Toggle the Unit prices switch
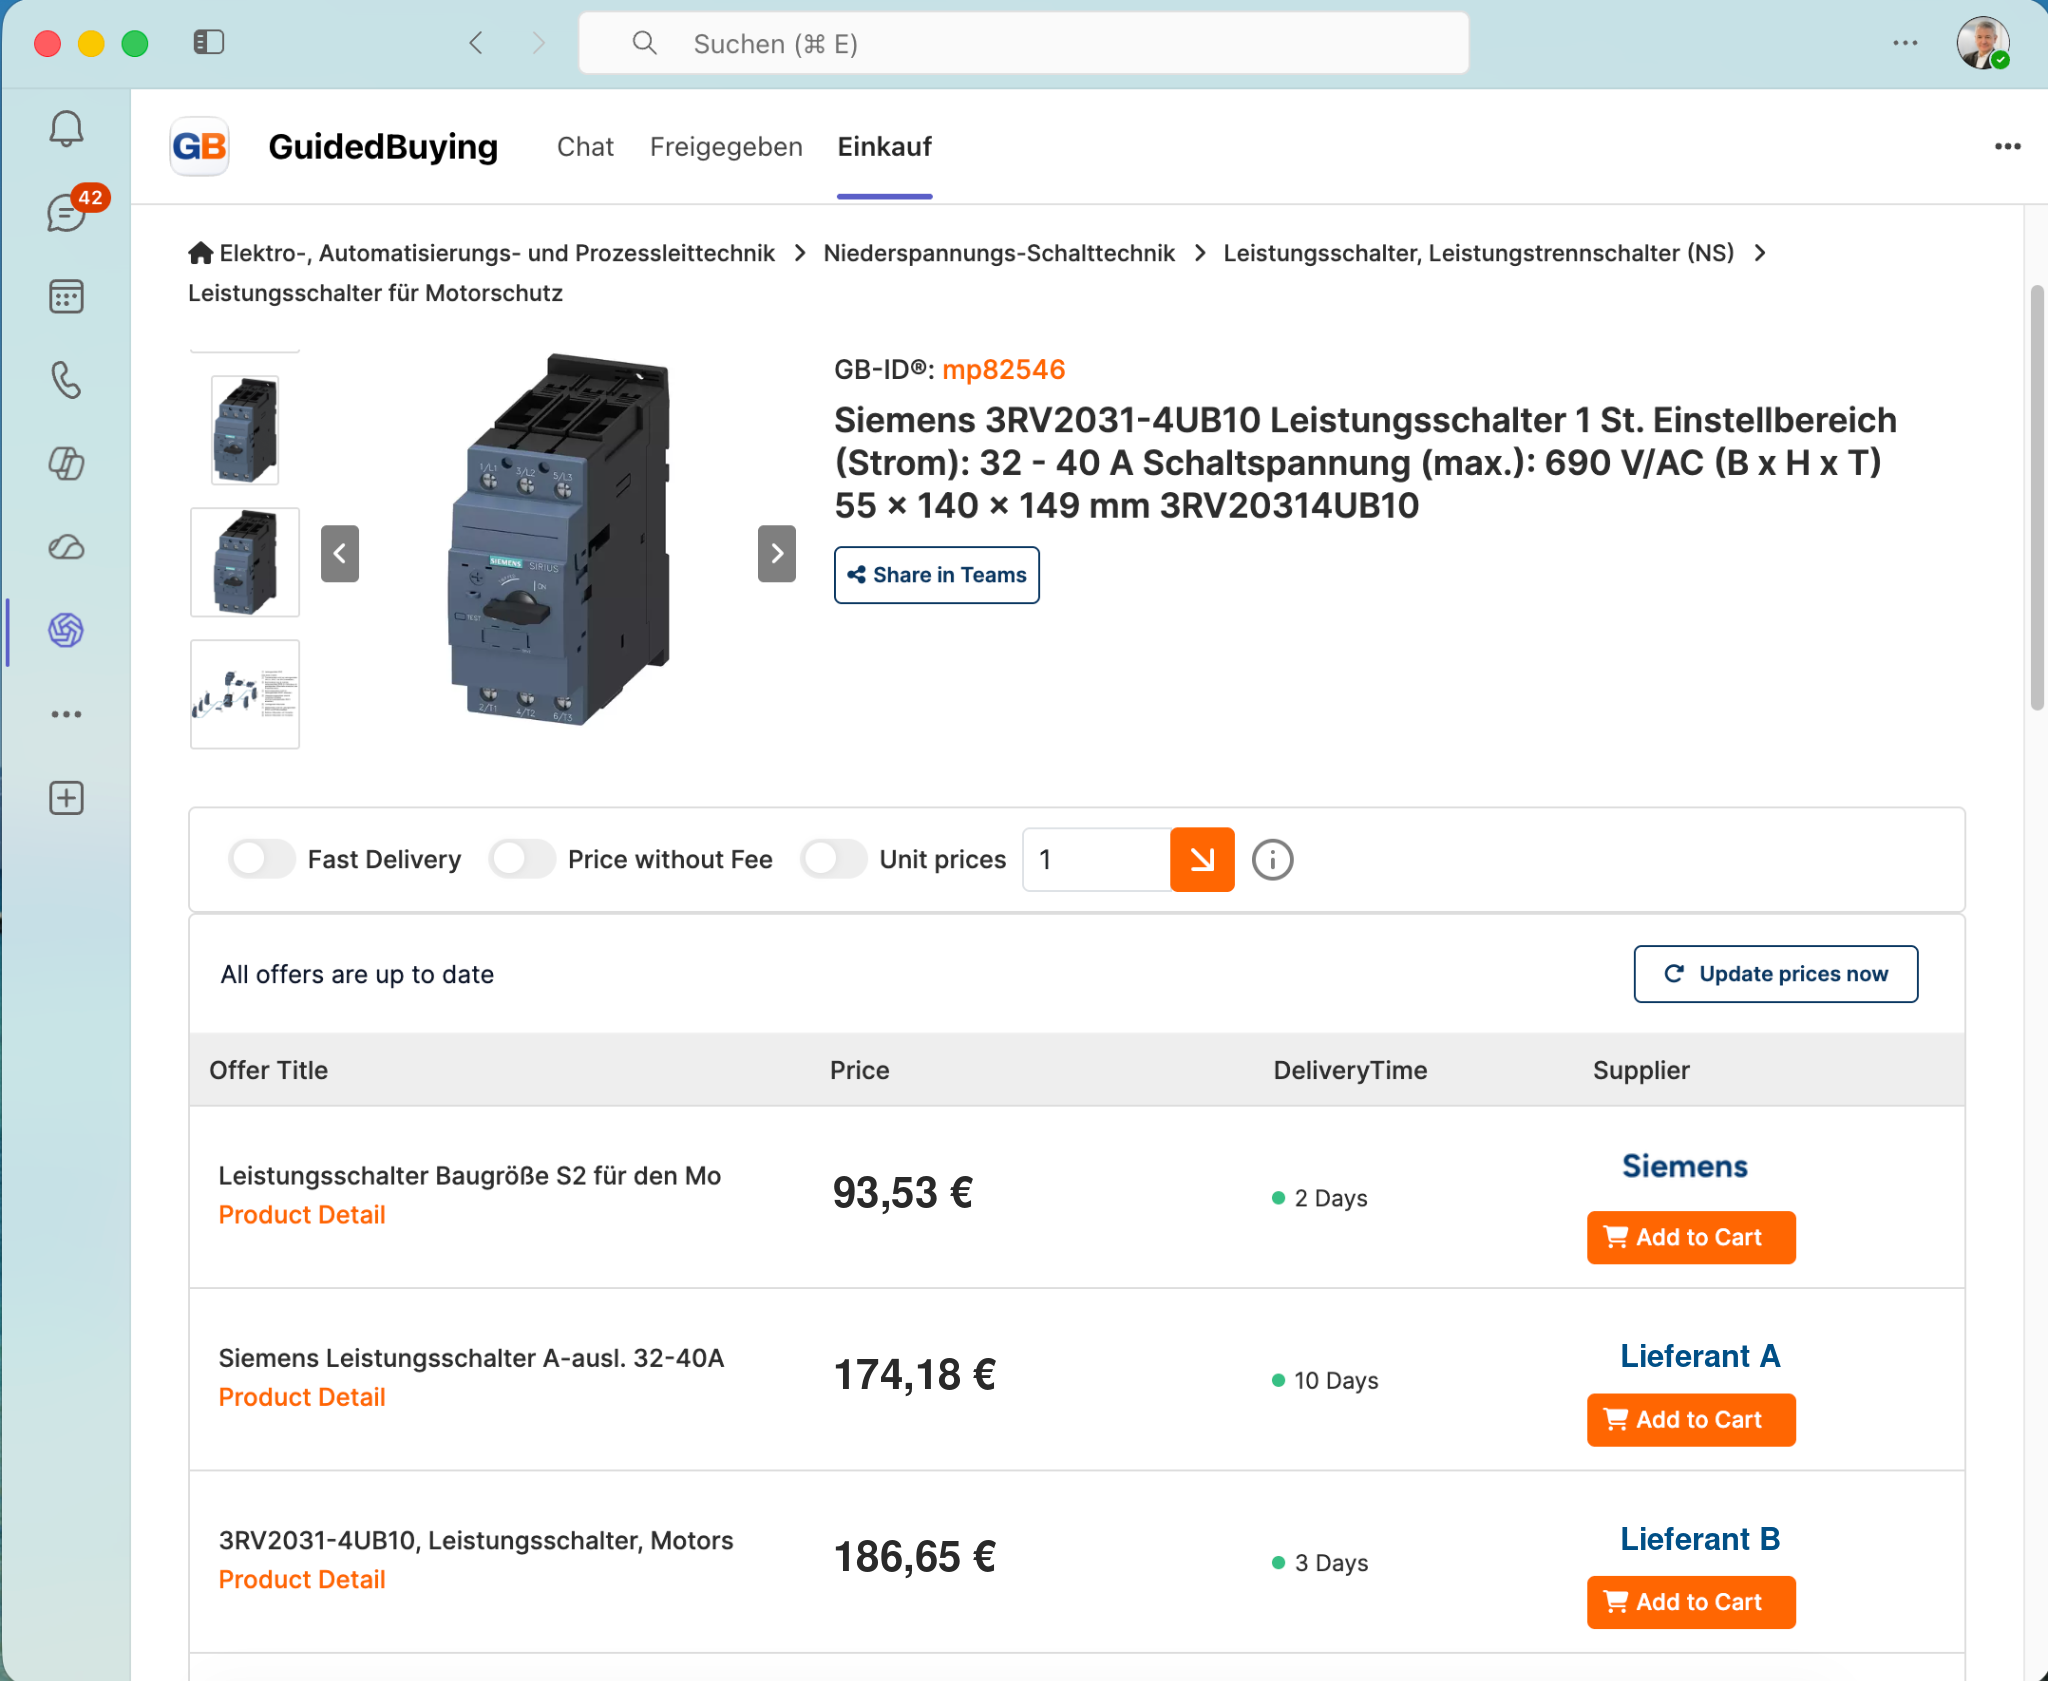Image resolution: width=2048 pixels, height=1681 pixels. tap(833, 859)
